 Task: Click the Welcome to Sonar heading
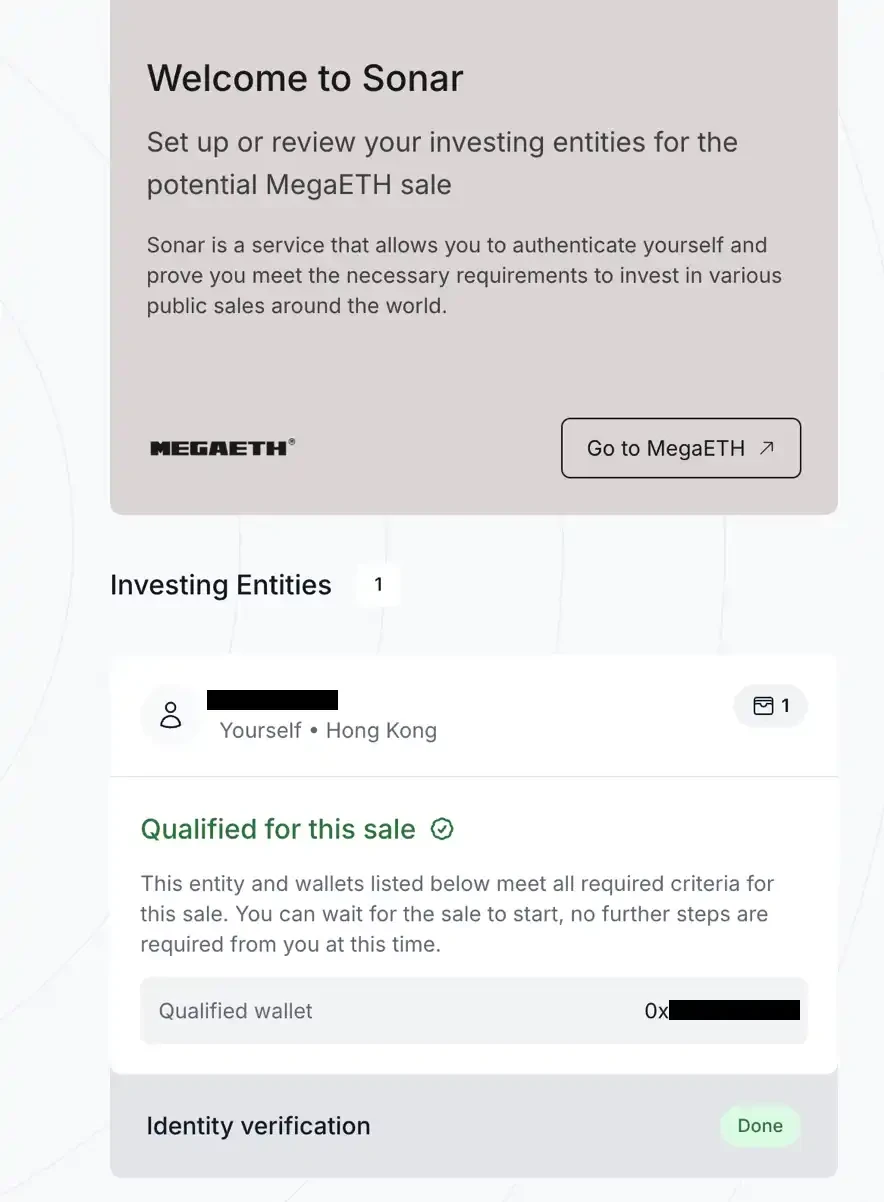(305, 78)
